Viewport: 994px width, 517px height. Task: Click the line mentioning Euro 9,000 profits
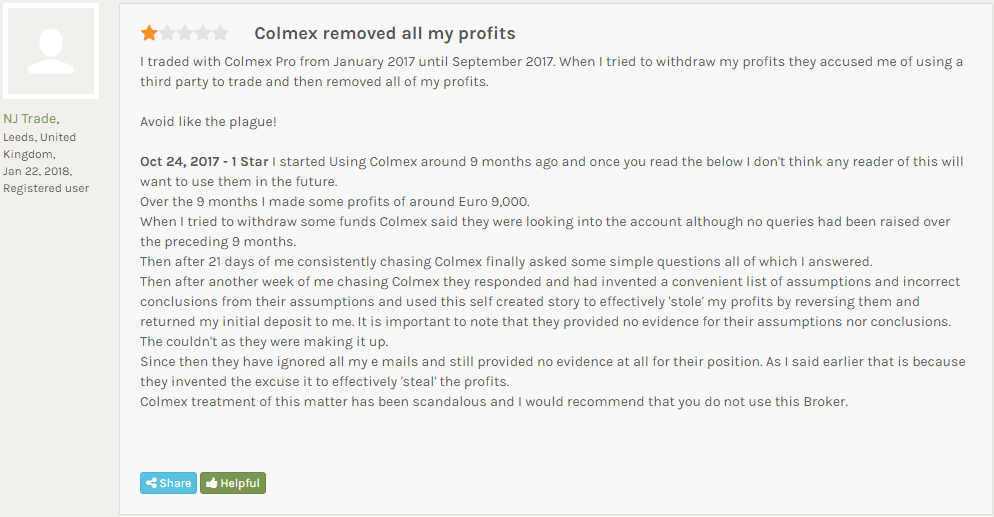[335, 202]
